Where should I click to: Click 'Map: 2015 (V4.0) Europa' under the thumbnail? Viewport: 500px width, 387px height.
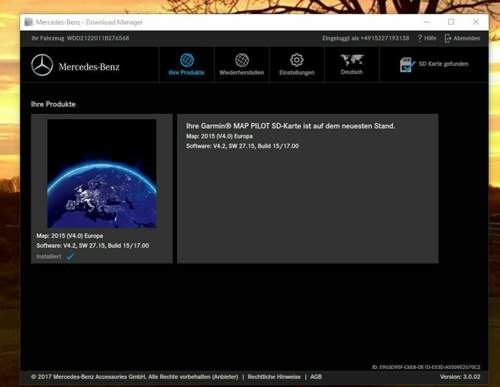coord(70,236)
